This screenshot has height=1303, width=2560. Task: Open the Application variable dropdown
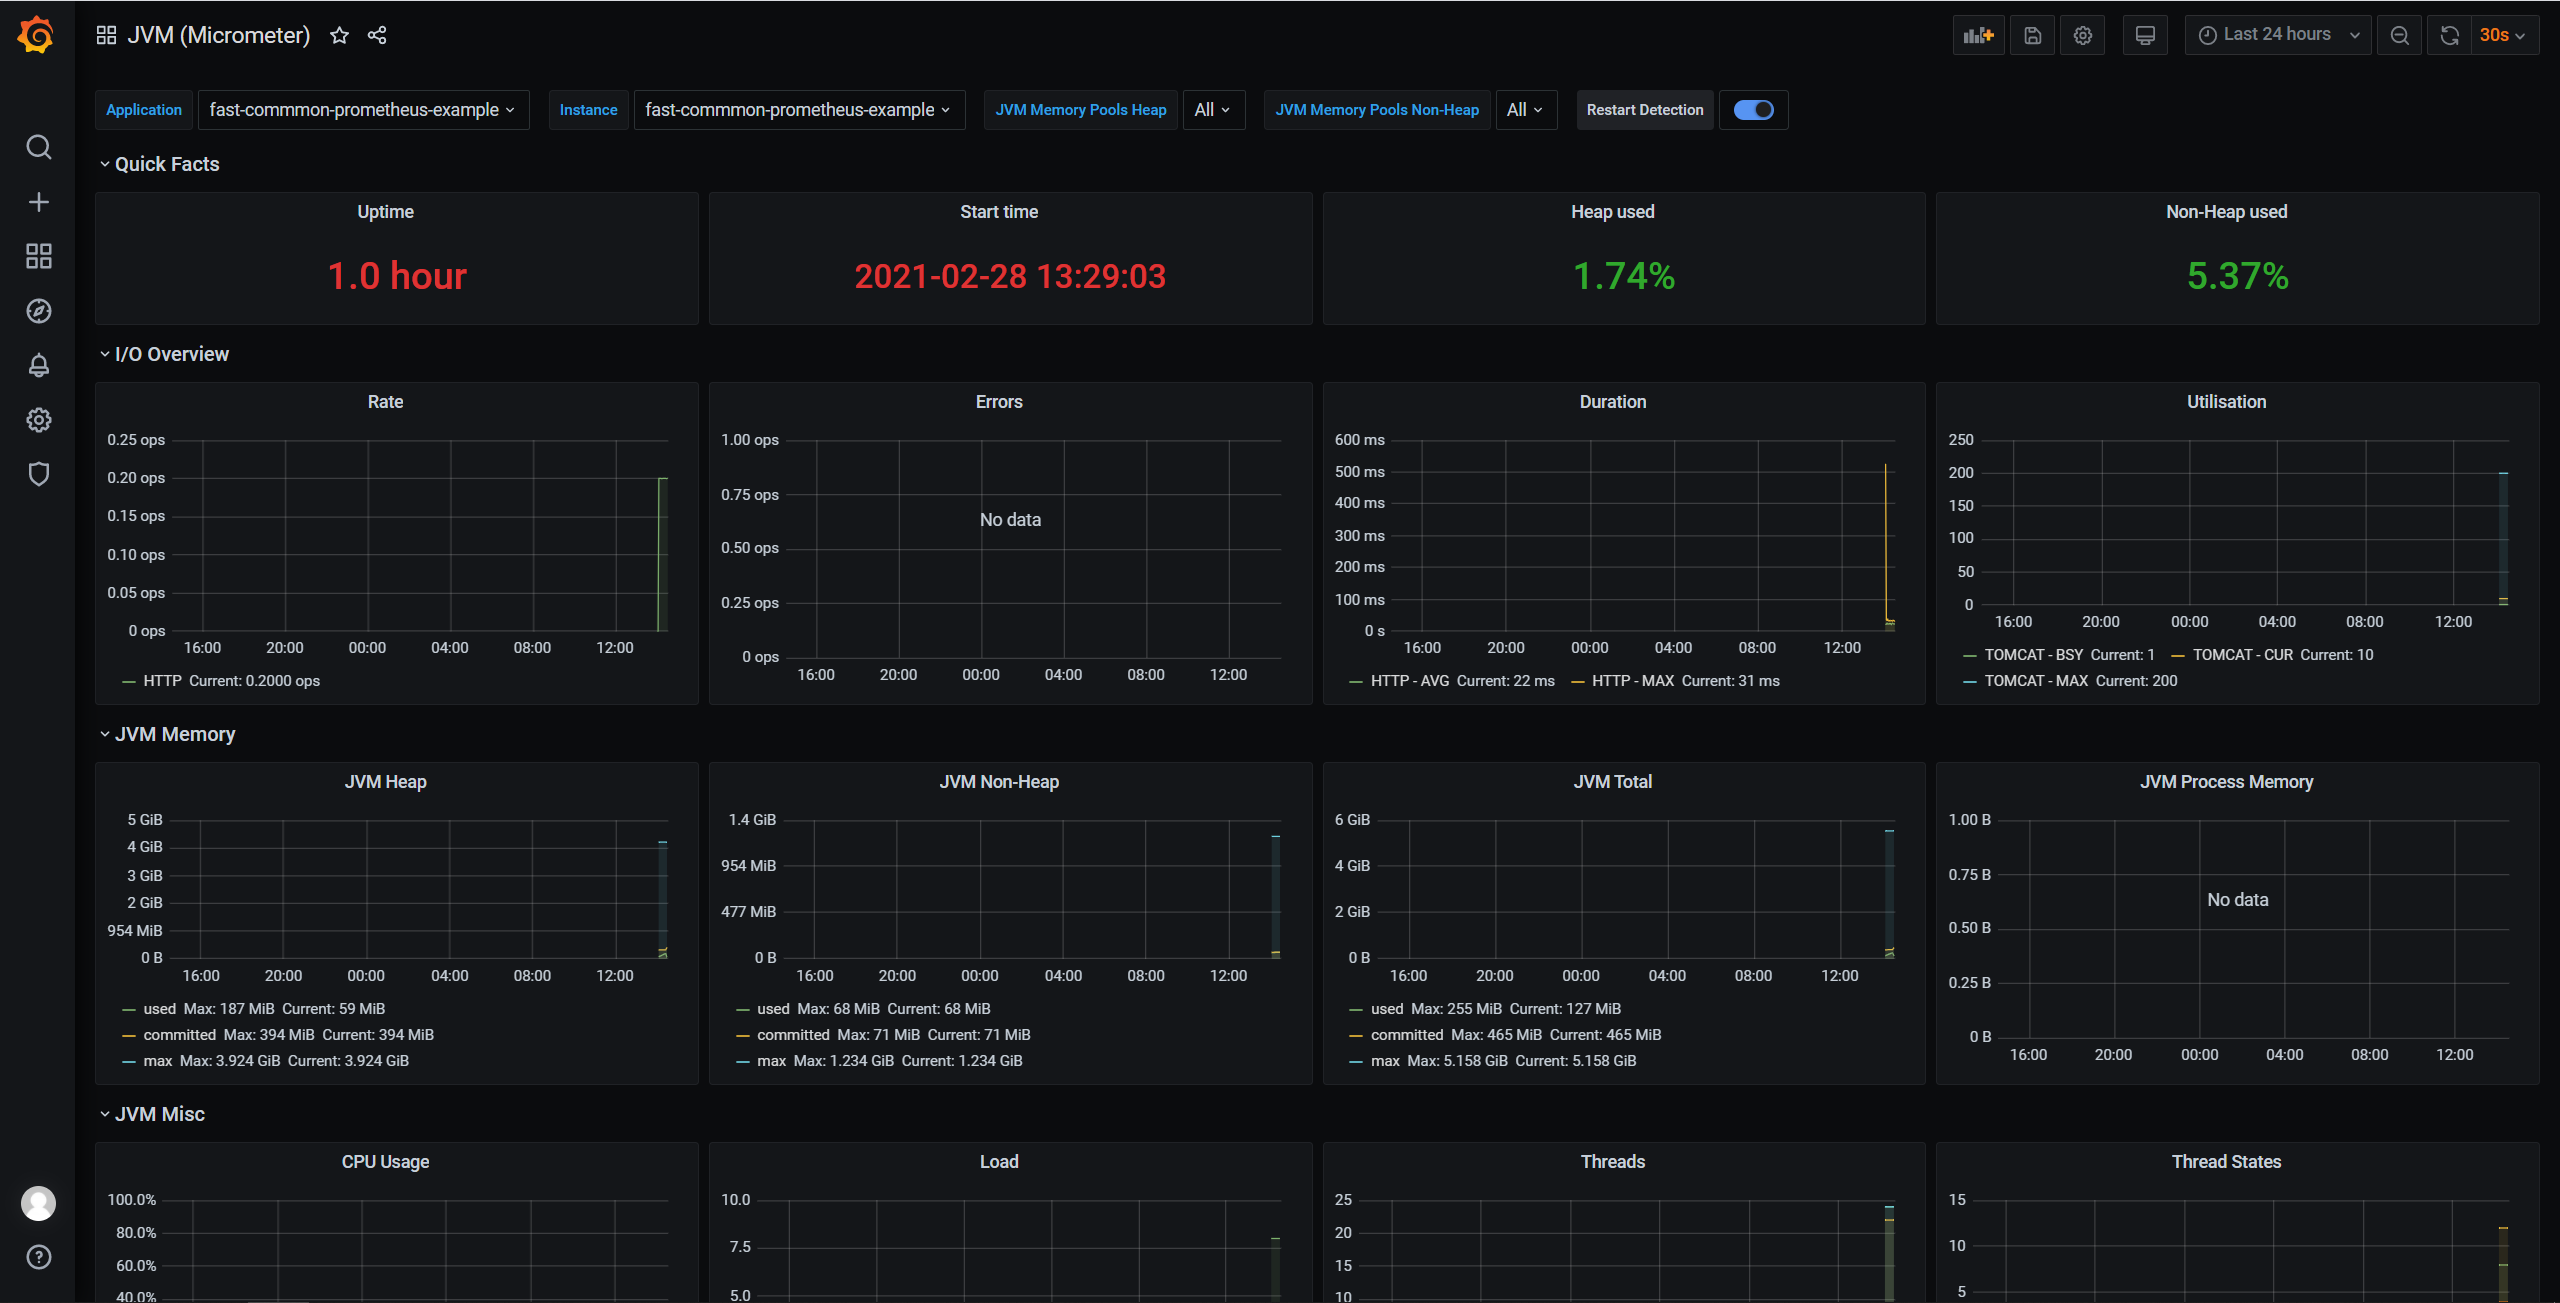tap(363, 110)
